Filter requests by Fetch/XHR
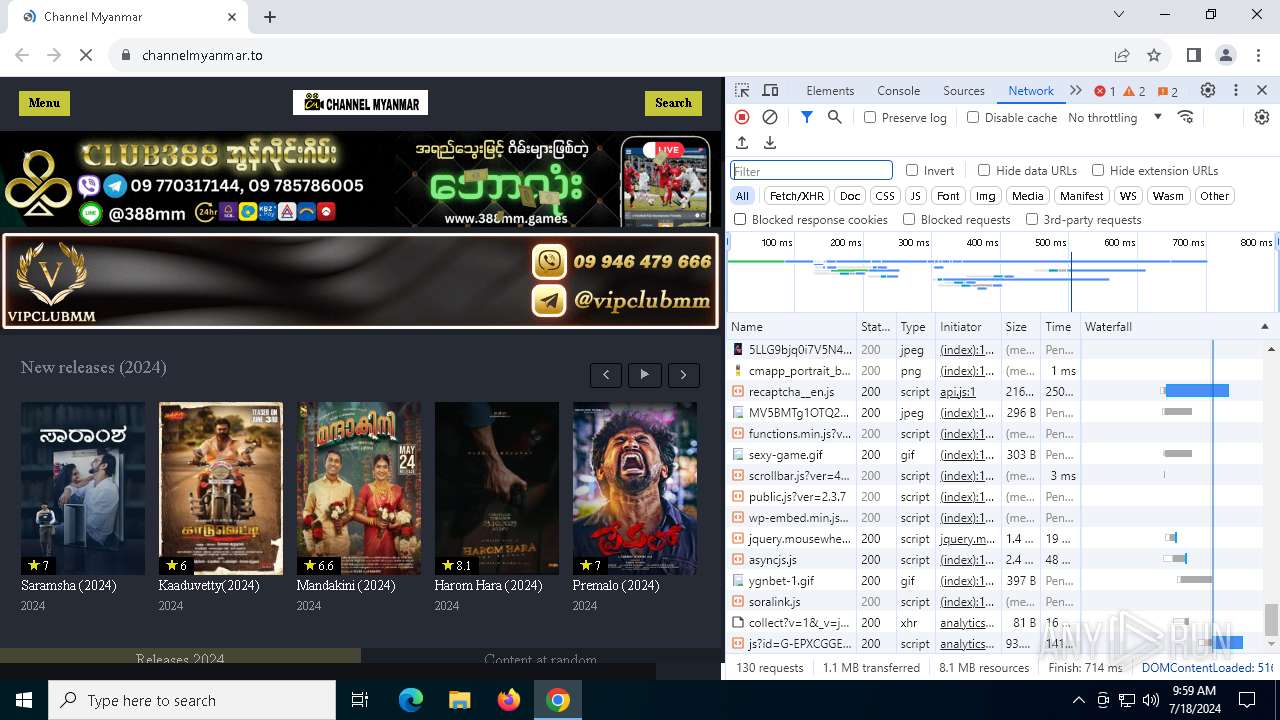Screen dimensions: 1280x720 pos(797,196)
